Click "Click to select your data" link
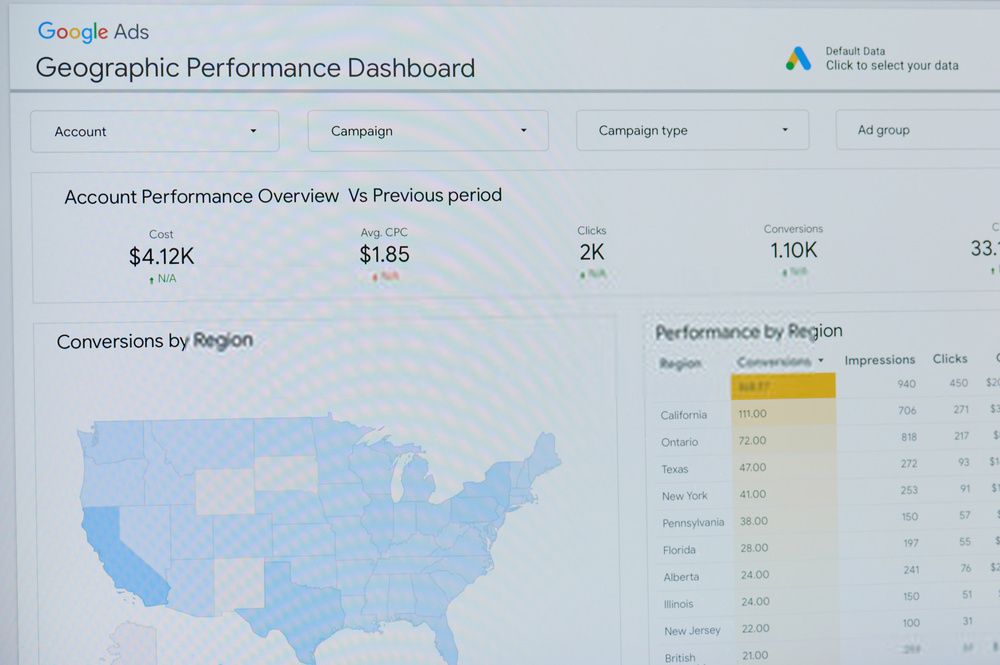This screenshot has width=1000, height=665. [892, 65]
